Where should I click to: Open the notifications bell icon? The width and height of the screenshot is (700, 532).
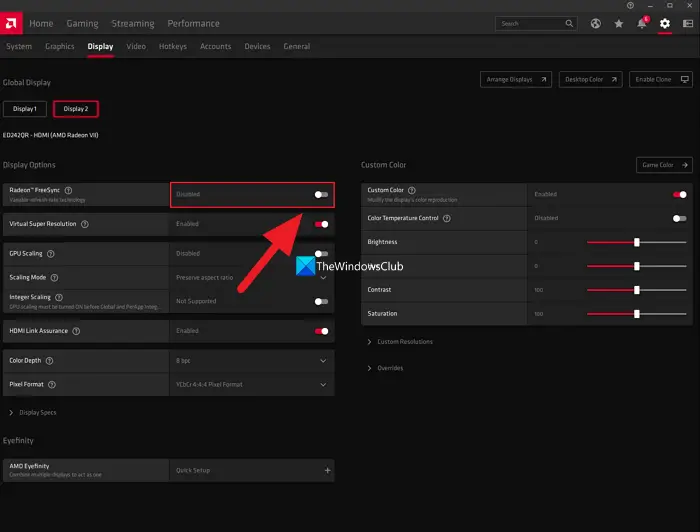pos(642,23)
